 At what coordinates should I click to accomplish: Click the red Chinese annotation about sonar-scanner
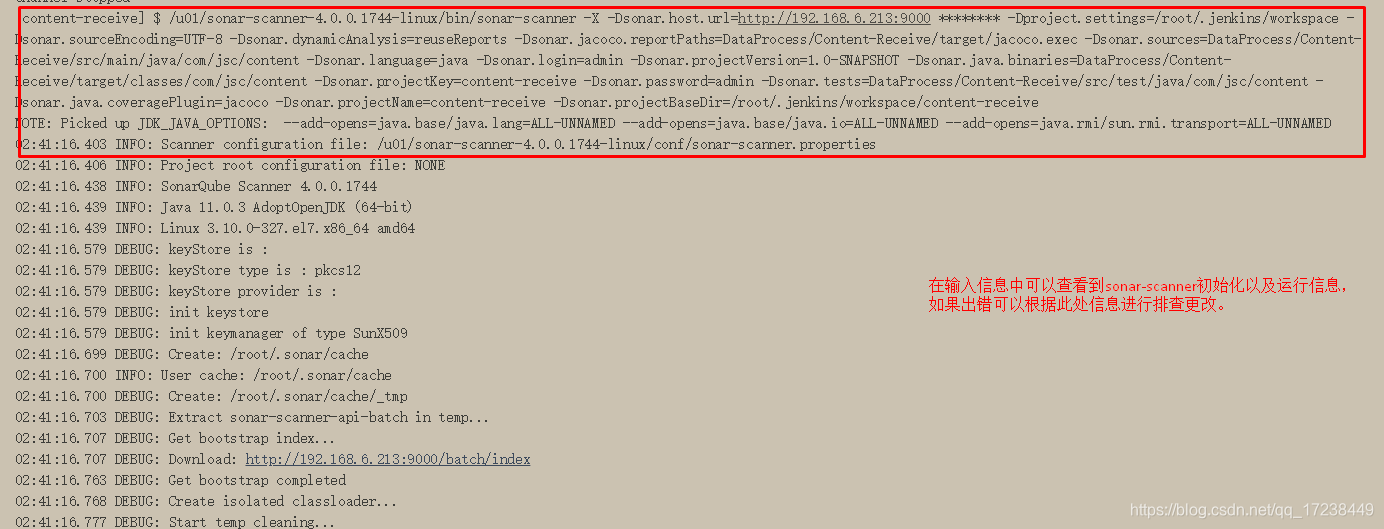pyautogui.click(x=1138, y=295)
